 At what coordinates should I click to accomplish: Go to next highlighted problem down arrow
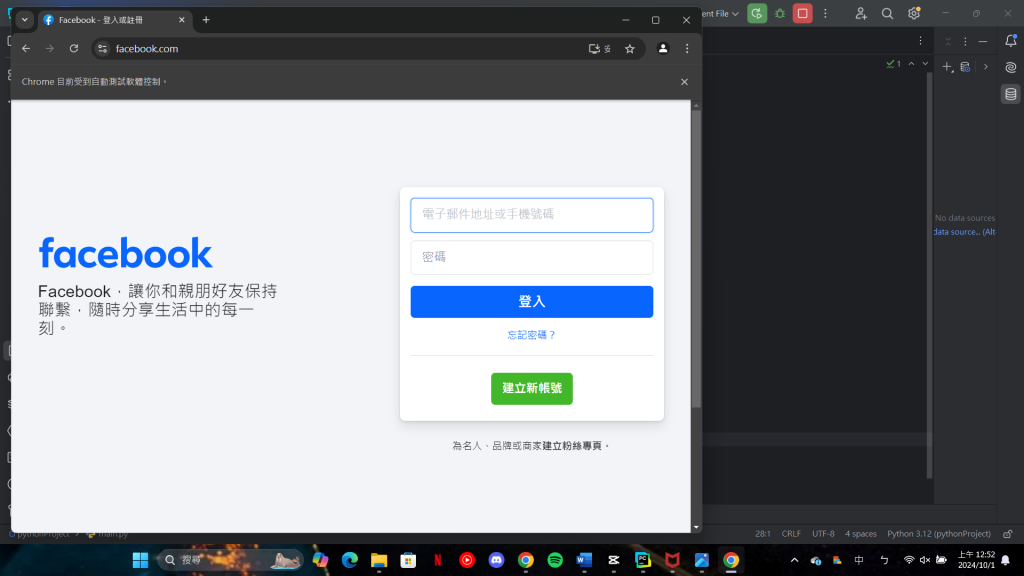(925, 63)
